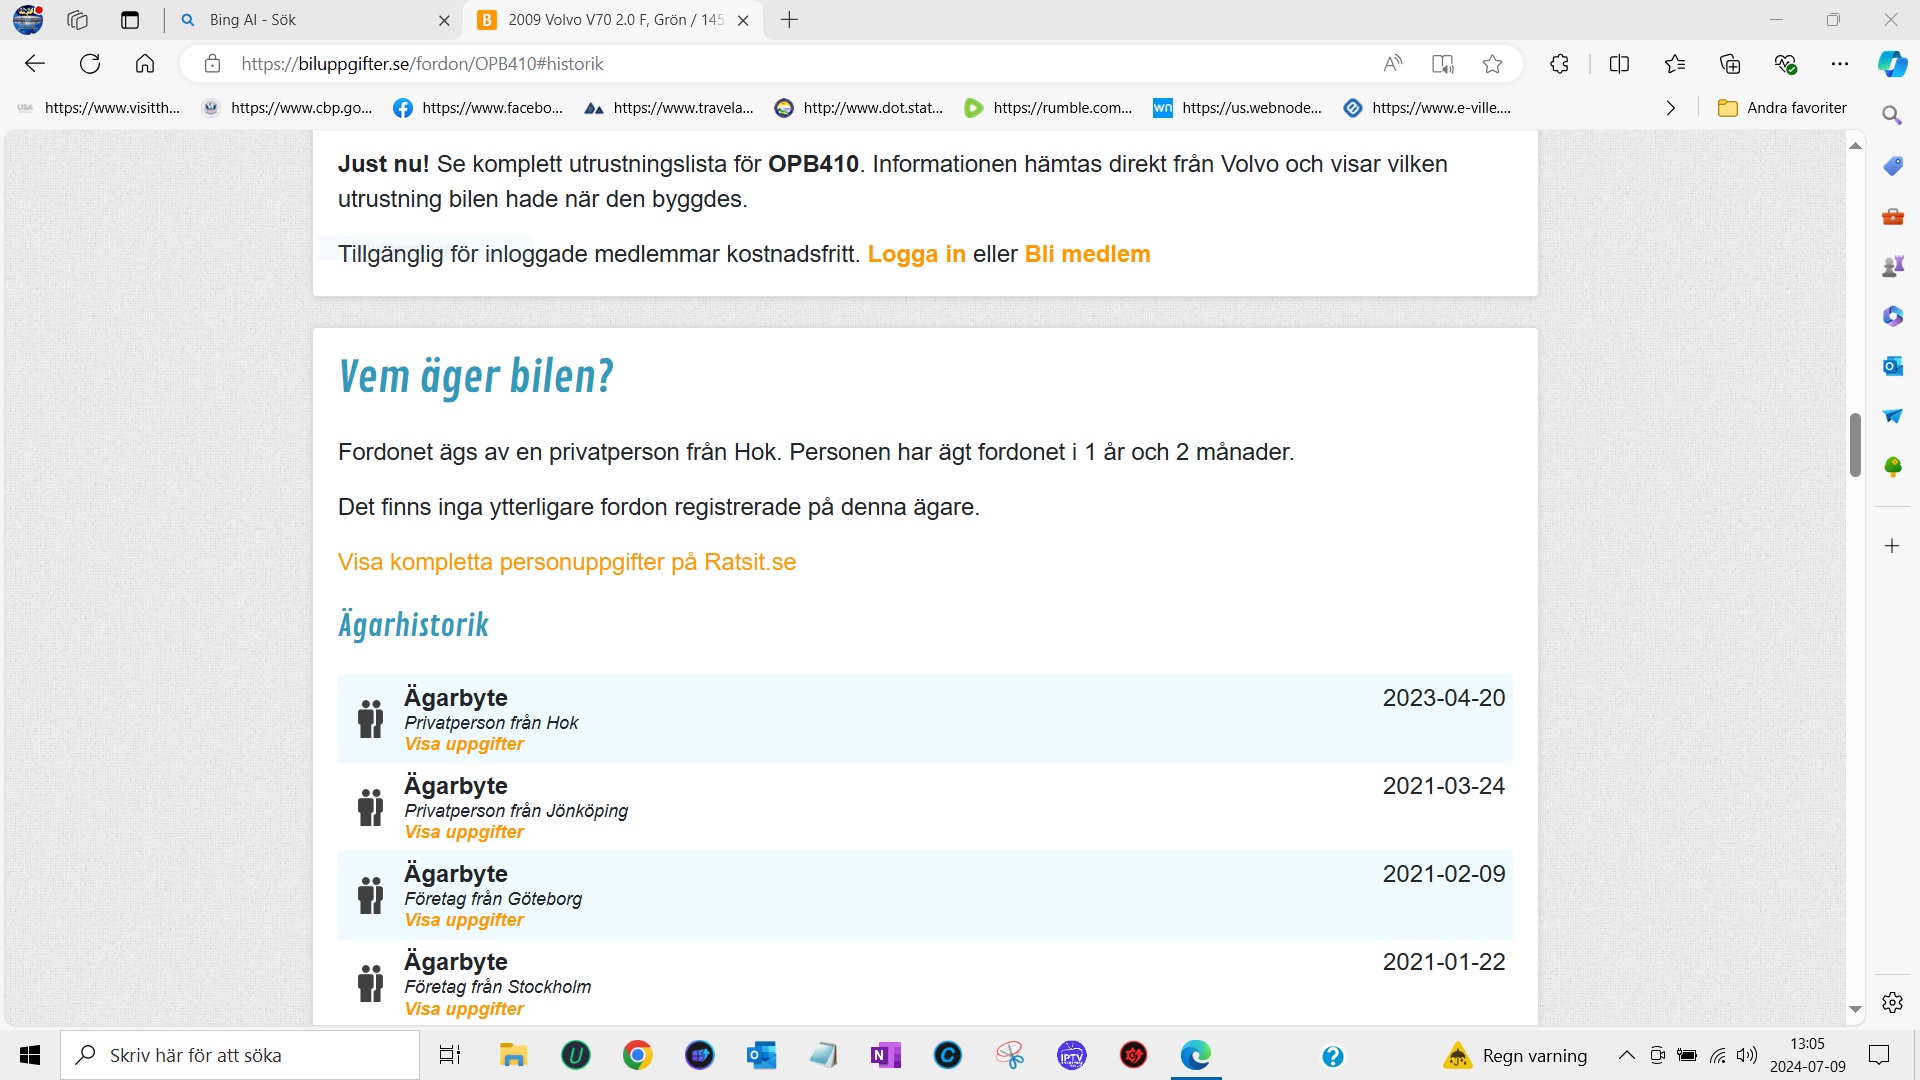Show hidden system tray icons chevron
The image size is (1920, 1080).
click(1626, 1055)
